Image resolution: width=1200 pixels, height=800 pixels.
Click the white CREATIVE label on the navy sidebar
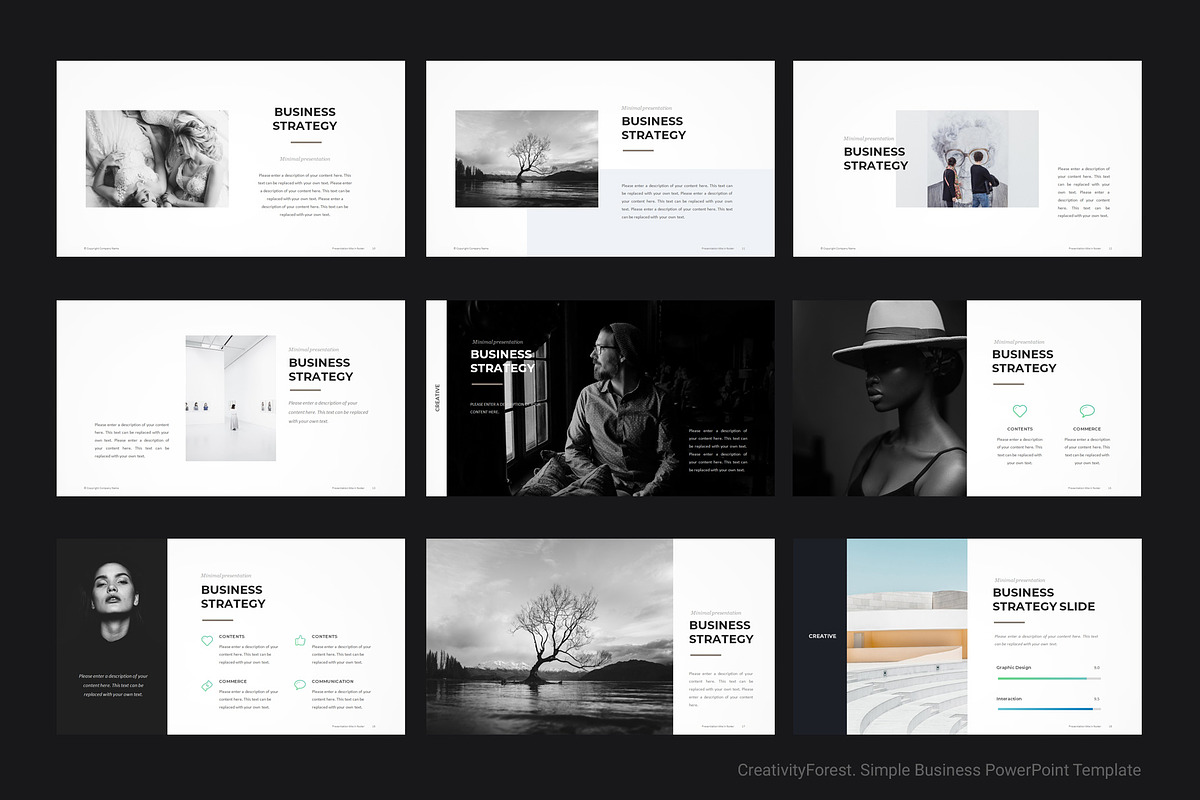tap(822, 636)
